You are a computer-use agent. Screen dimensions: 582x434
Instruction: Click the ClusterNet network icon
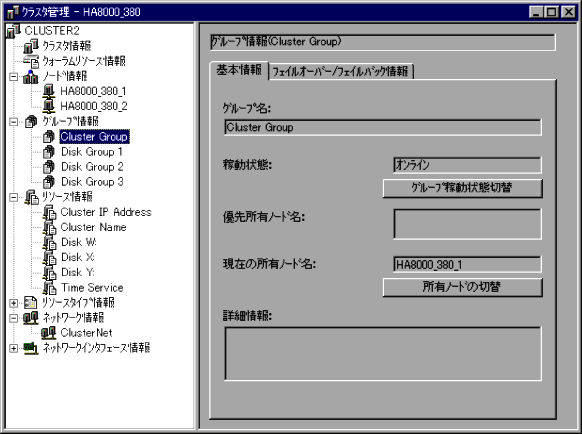(49, 333)
